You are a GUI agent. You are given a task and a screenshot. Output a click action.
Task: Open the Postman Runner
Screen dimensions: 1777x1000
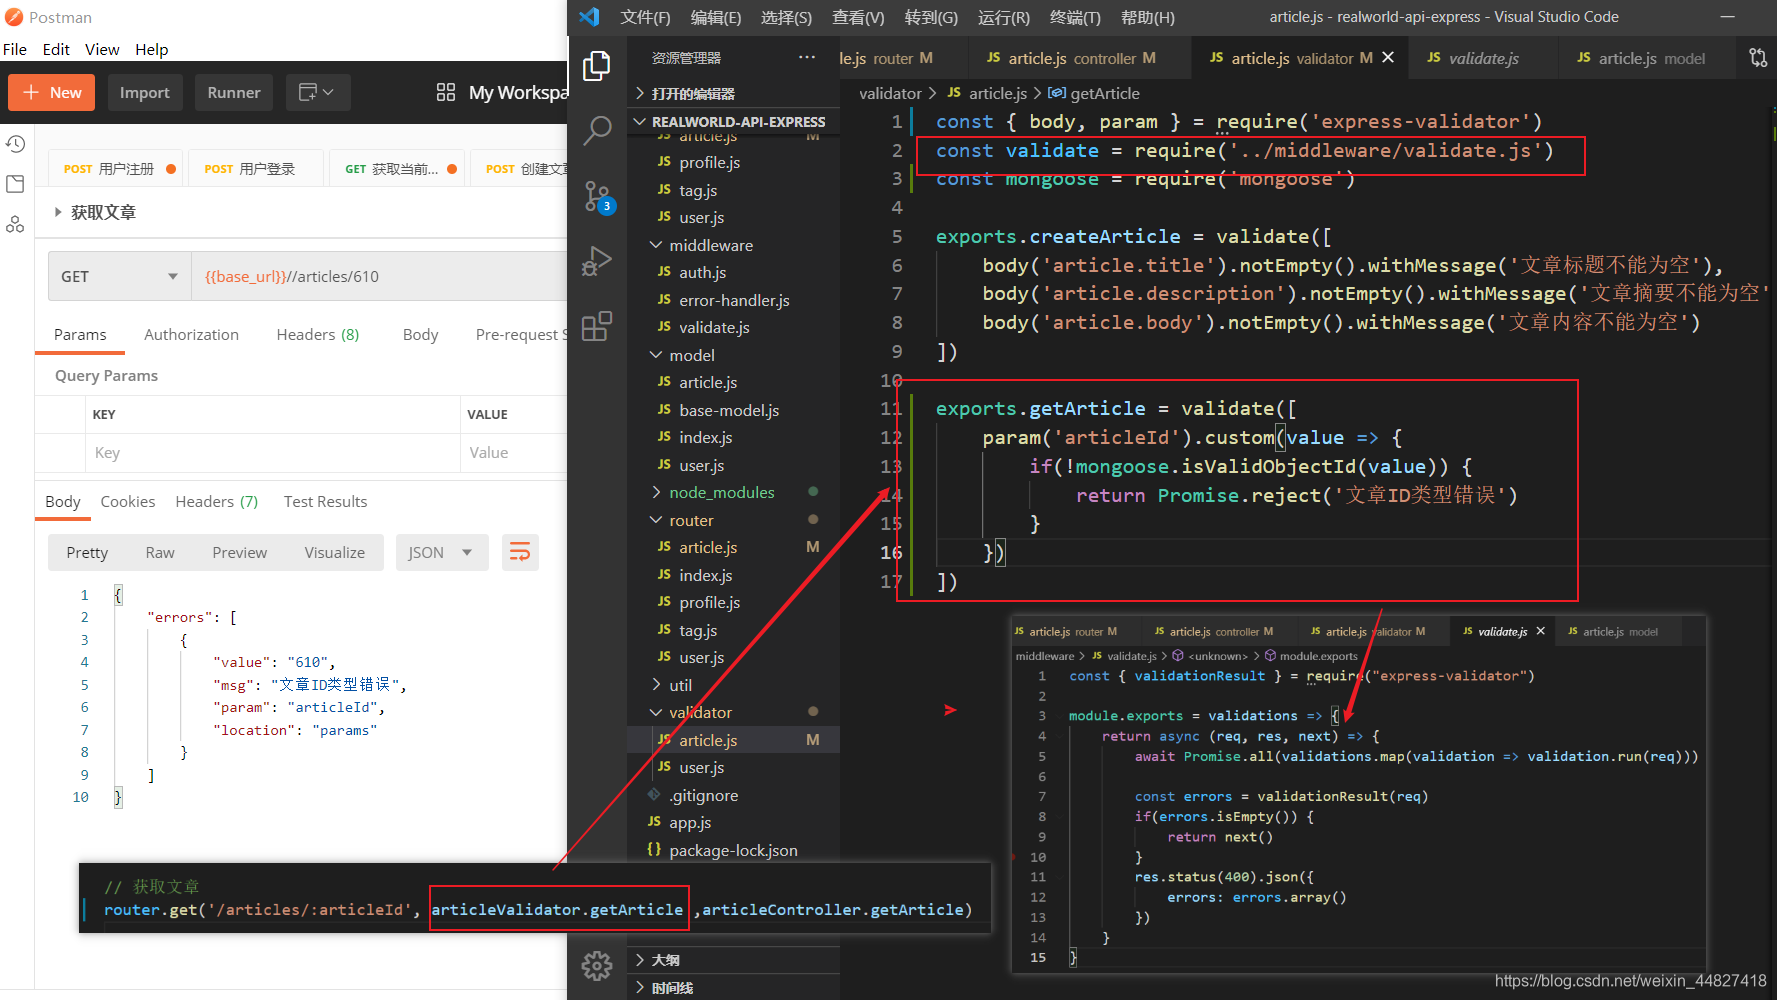[x=234, y=92]
